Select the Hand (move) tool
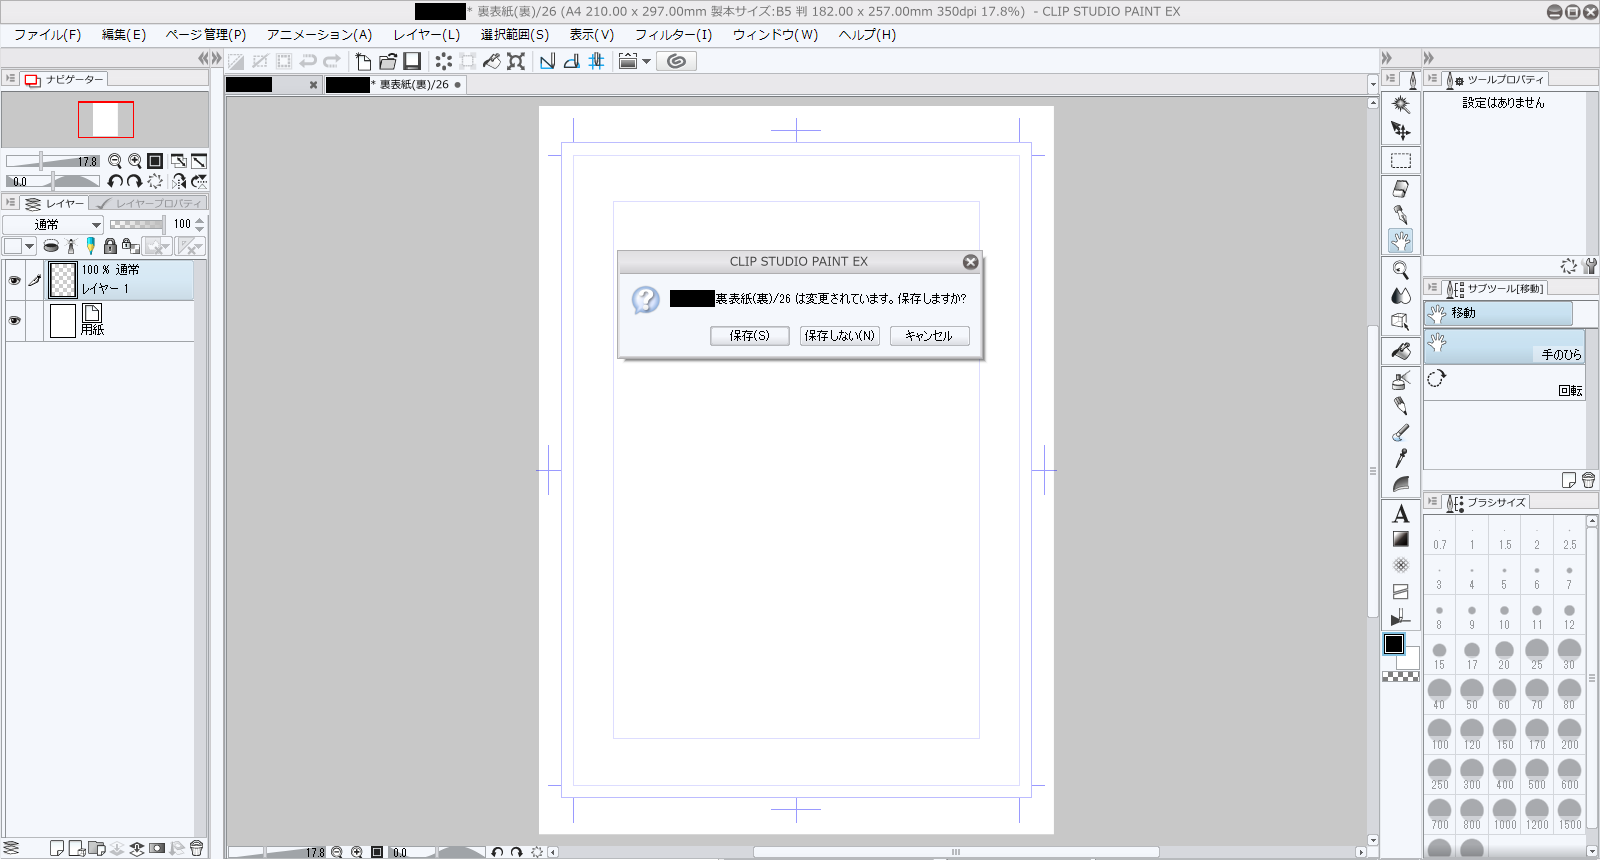Viewport: 1601px width, 860px height. point(1400,241)
